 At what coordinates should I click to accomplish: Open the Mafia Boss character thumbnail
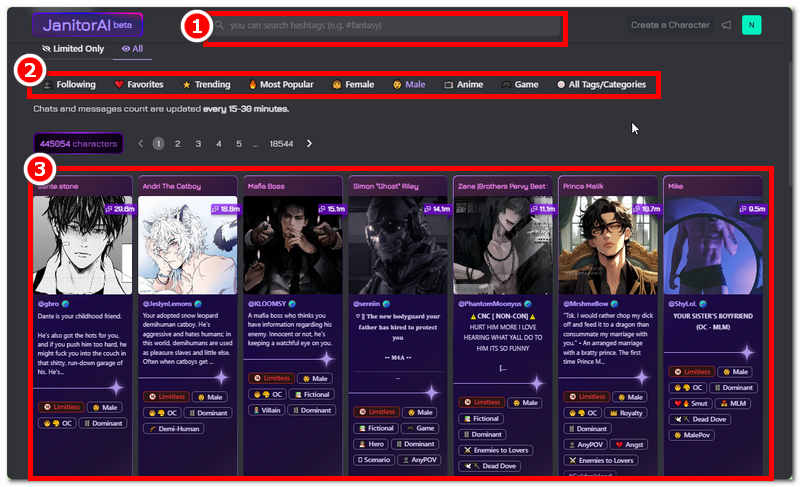click(x=291, y=244)
